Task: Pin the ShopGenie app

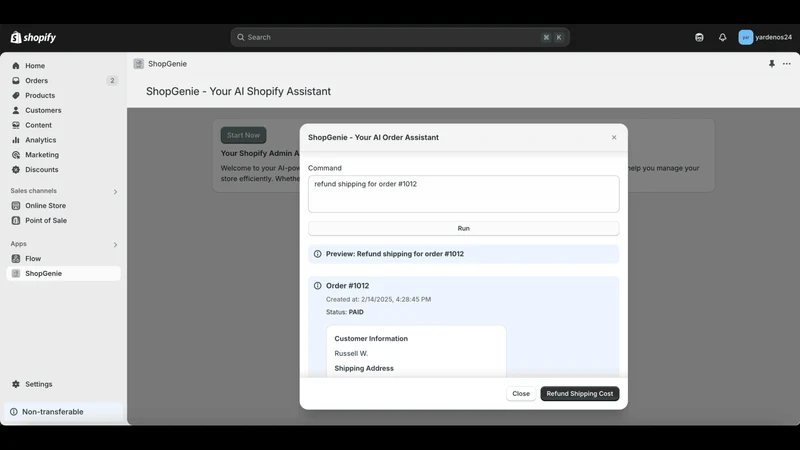Action: click(x=771, y=64)
